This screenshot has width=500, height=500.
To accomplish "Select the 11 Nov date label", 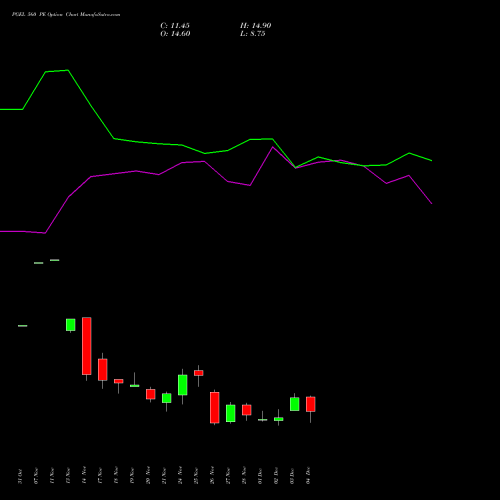I will point(52,476).
